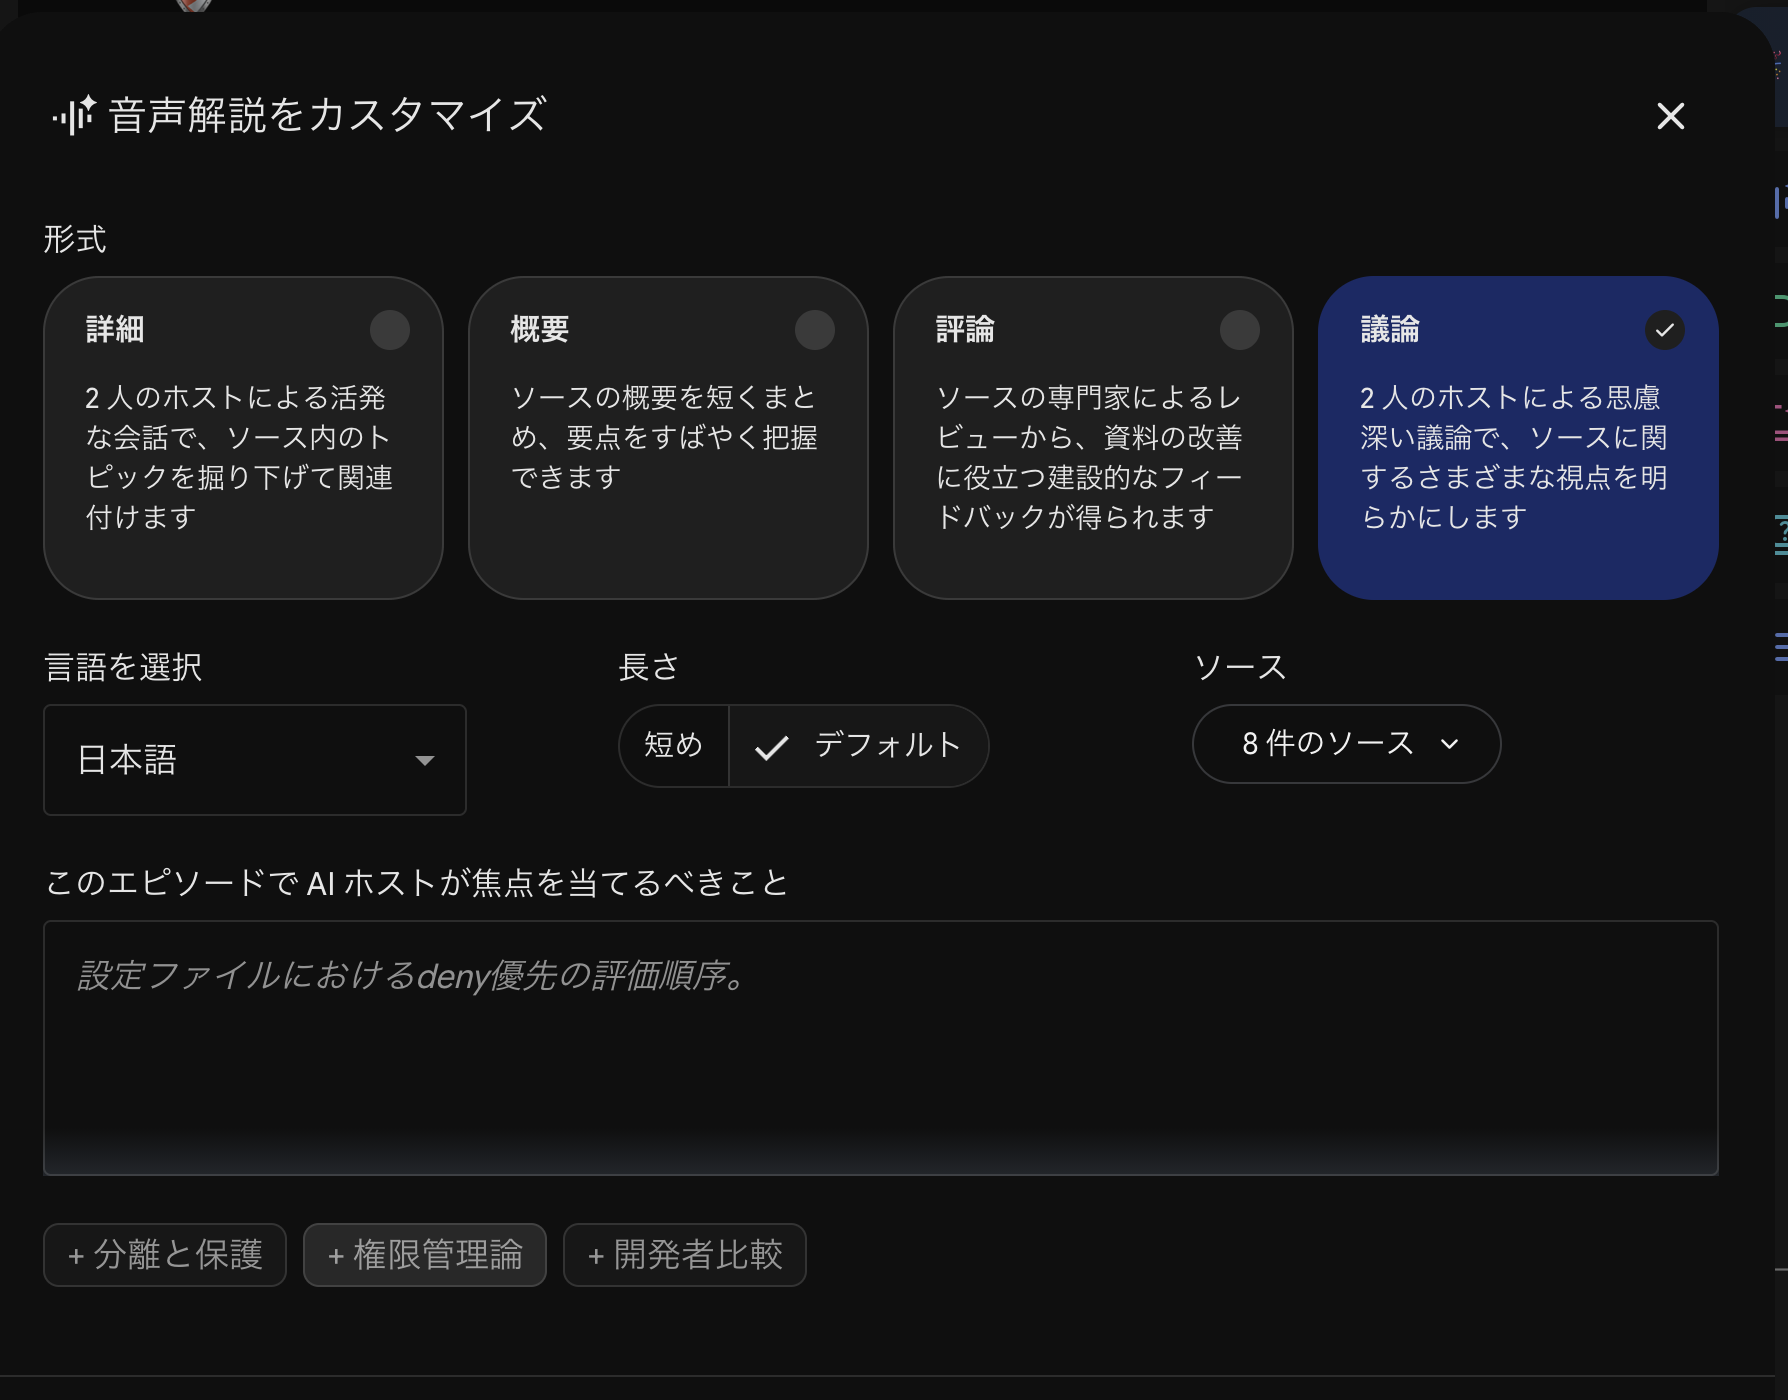Expand the 8 件のソース dropdown

coord(1346,744)
